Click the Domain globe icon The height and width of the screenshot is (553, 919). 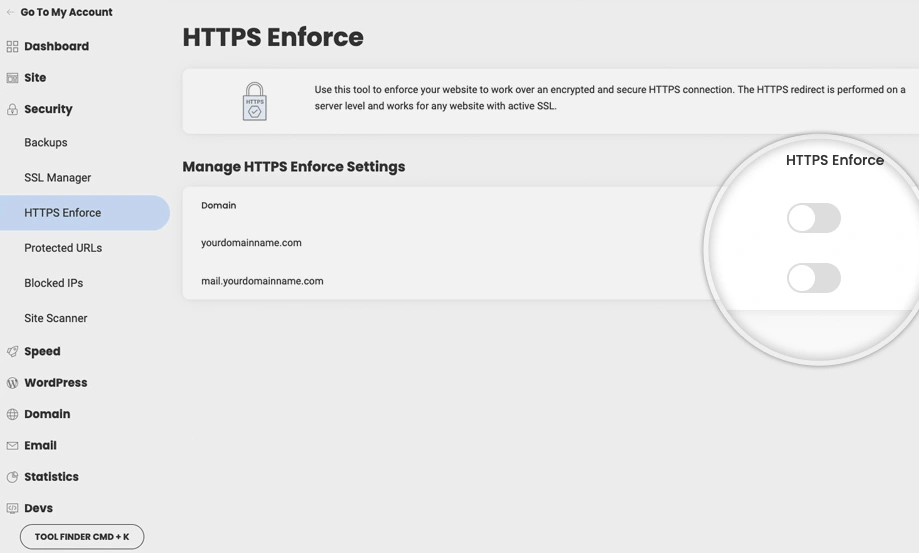click(x=12, y=415)
